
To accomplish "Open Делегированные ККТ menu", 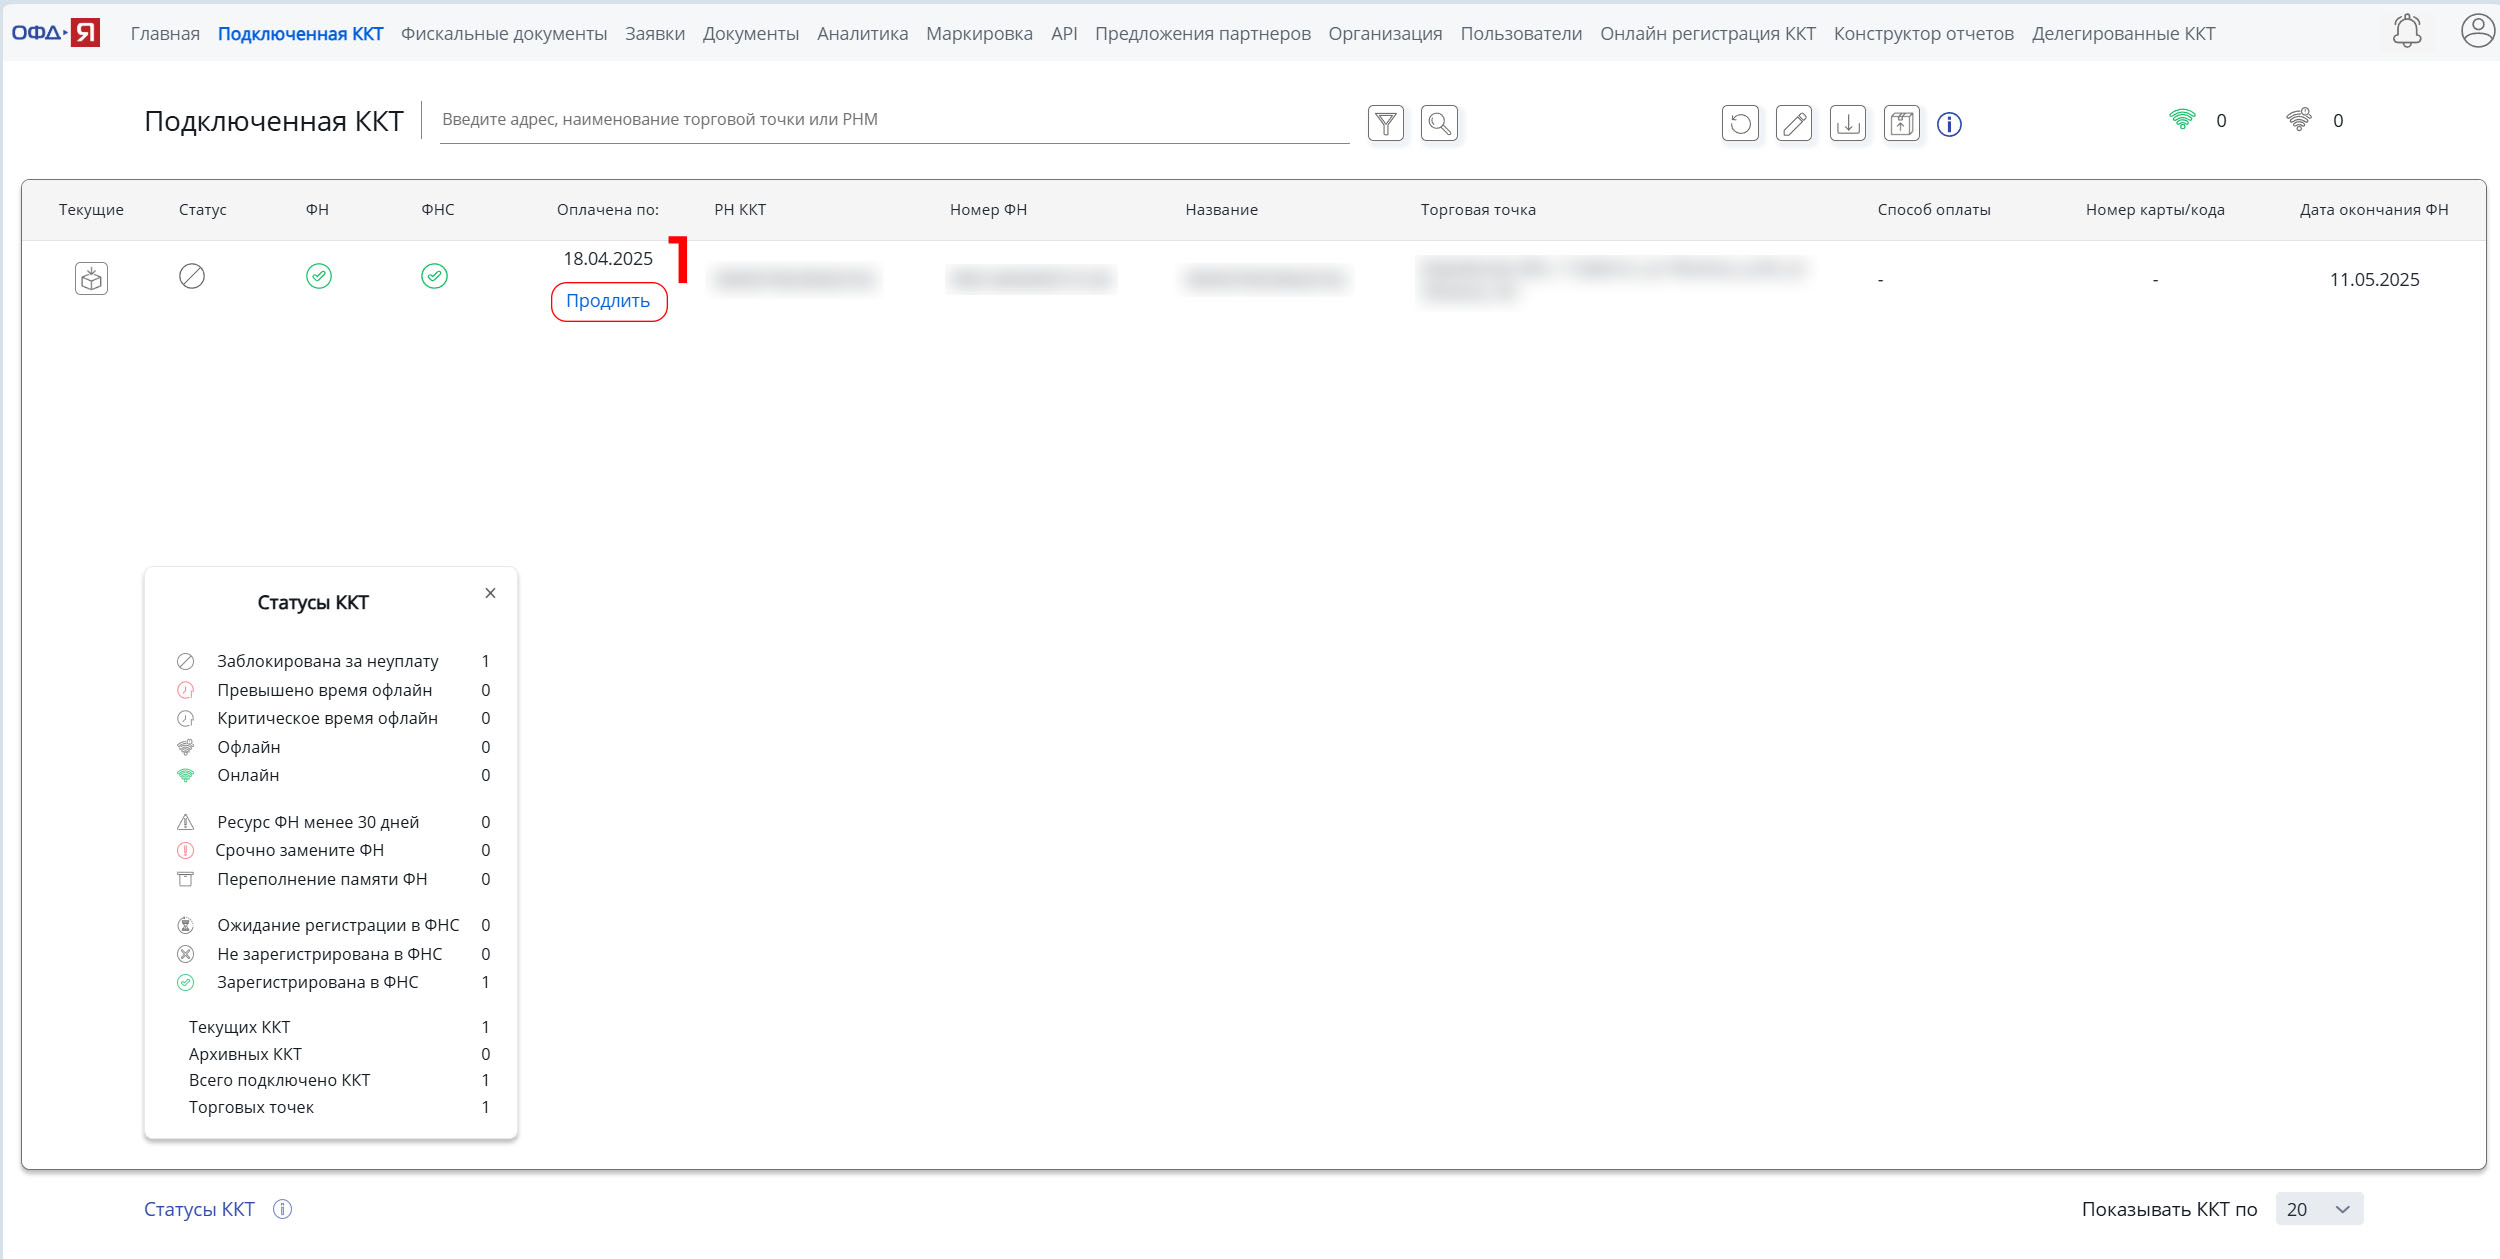I will 2123,33.
